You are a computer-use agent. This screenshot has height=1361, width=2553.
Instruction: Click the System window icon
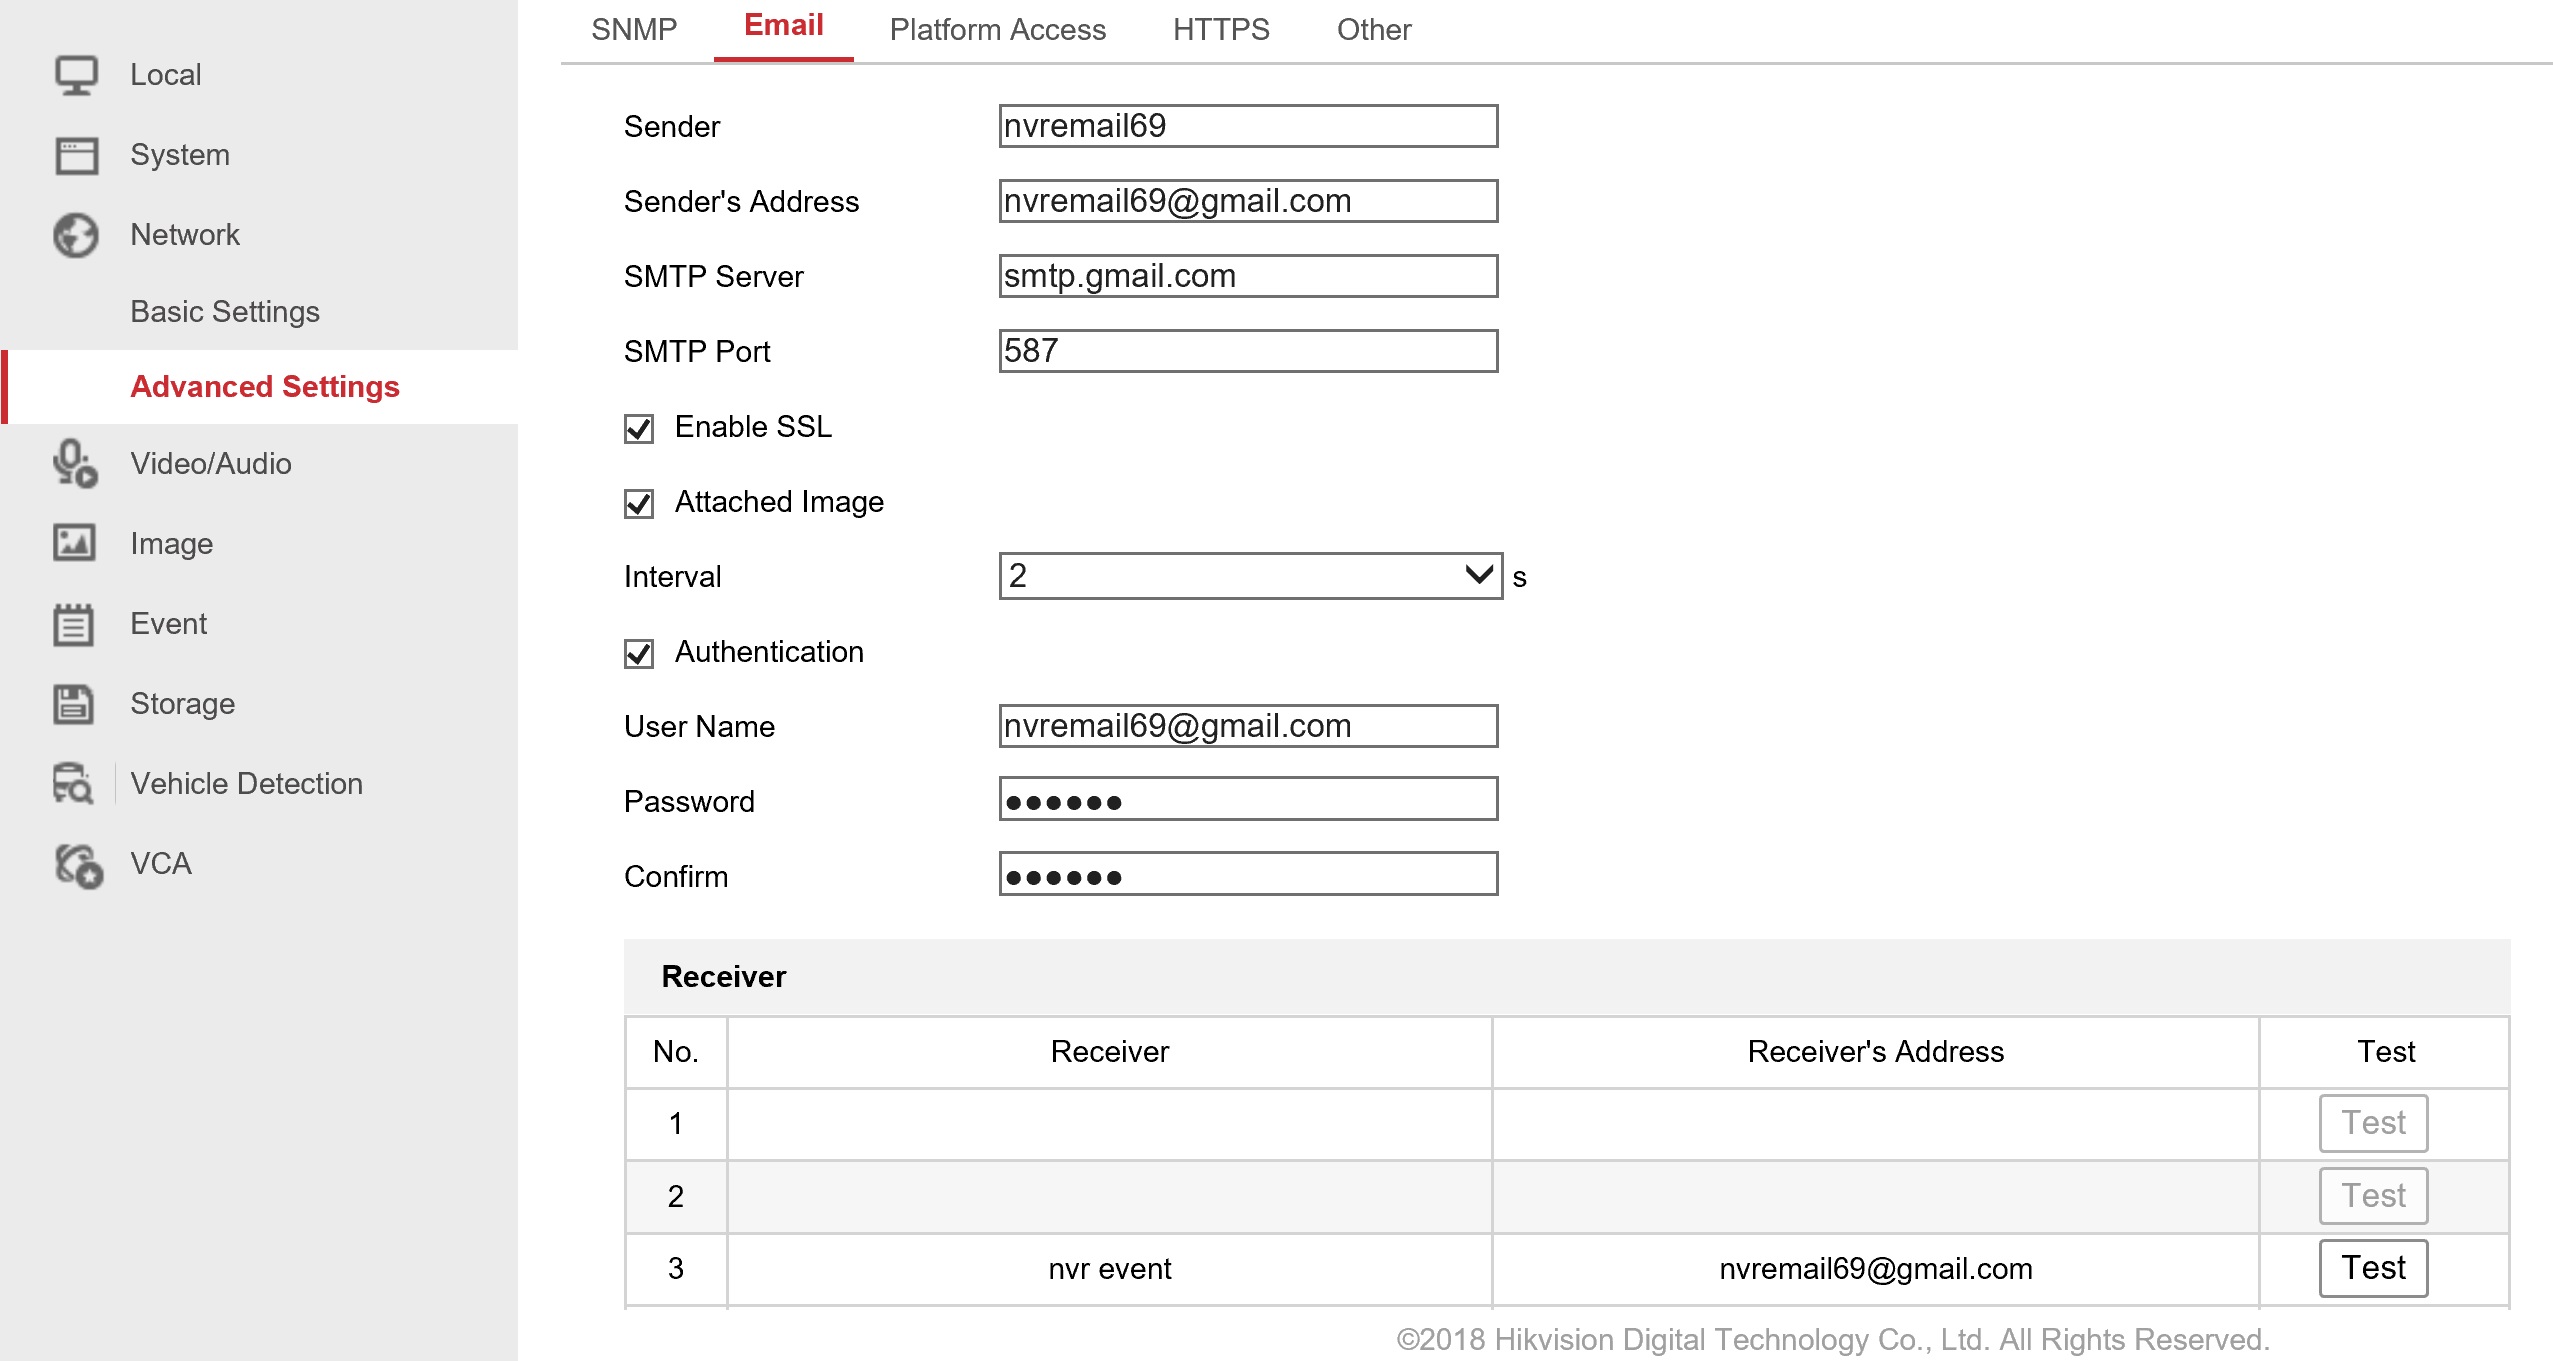(x=76, y=155)
